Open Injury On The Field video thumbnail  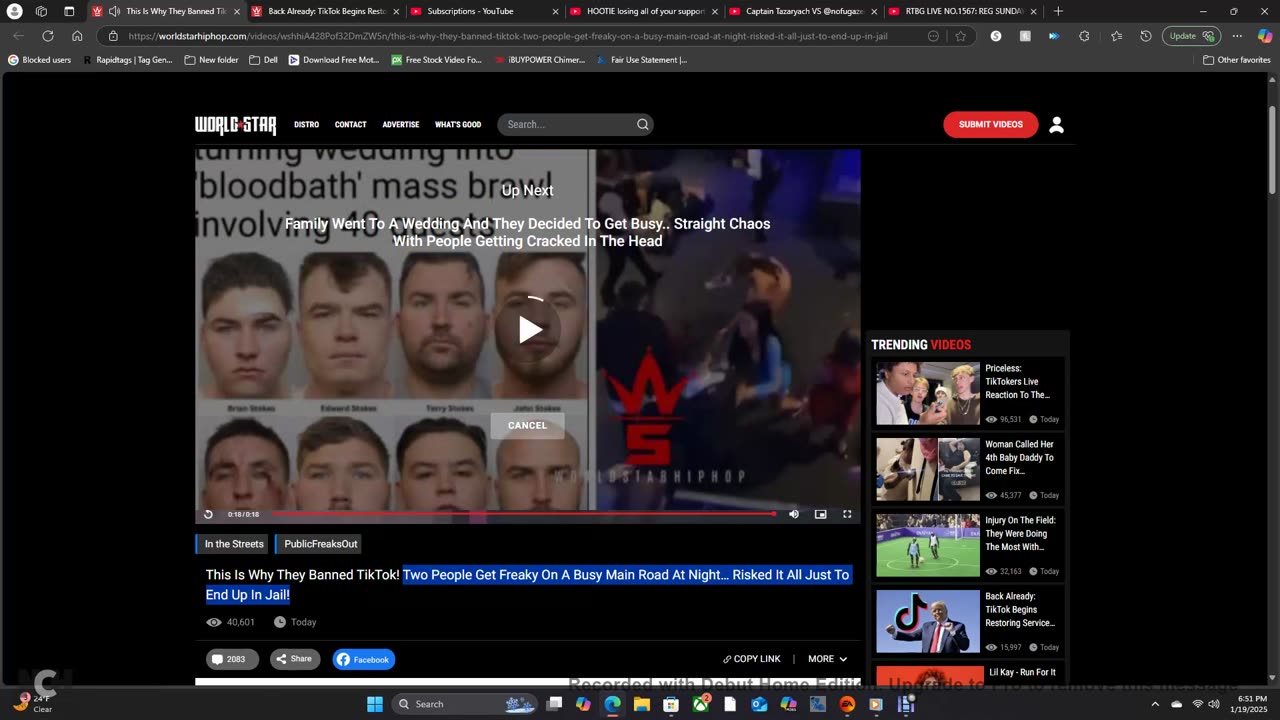[928, 545]
